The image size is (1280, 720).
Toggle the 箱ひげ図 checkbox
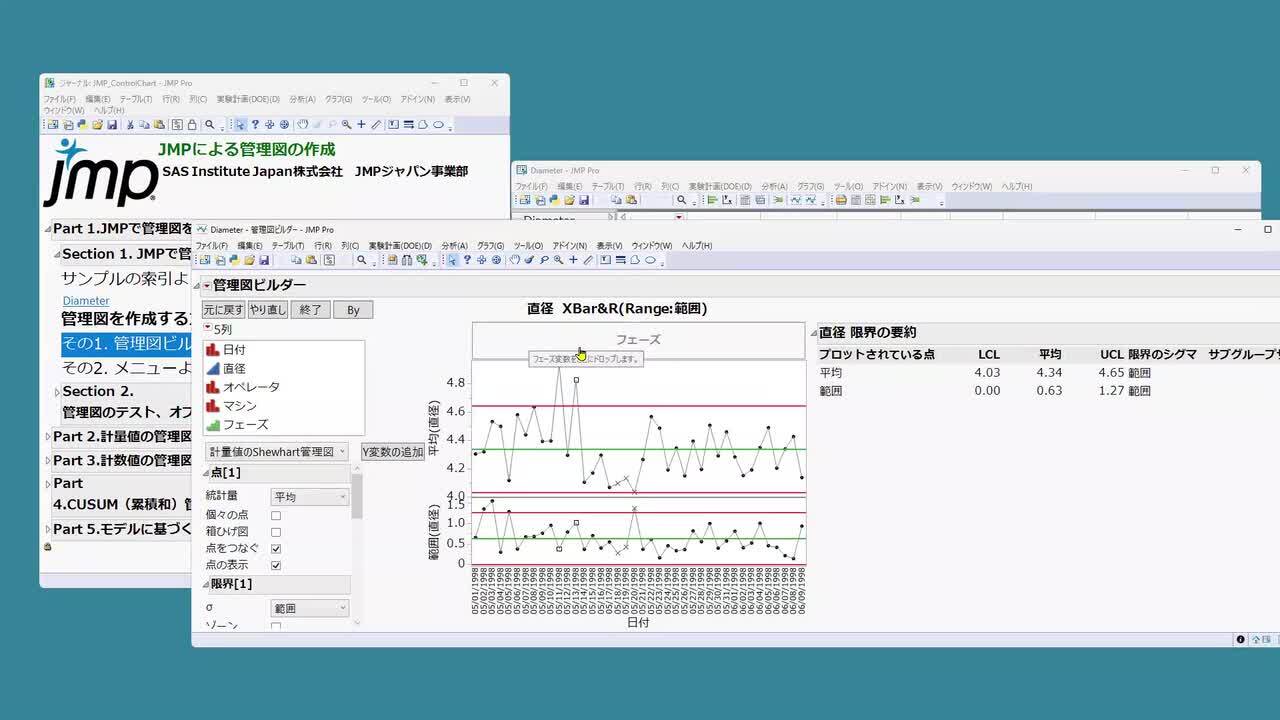(276, 532)
